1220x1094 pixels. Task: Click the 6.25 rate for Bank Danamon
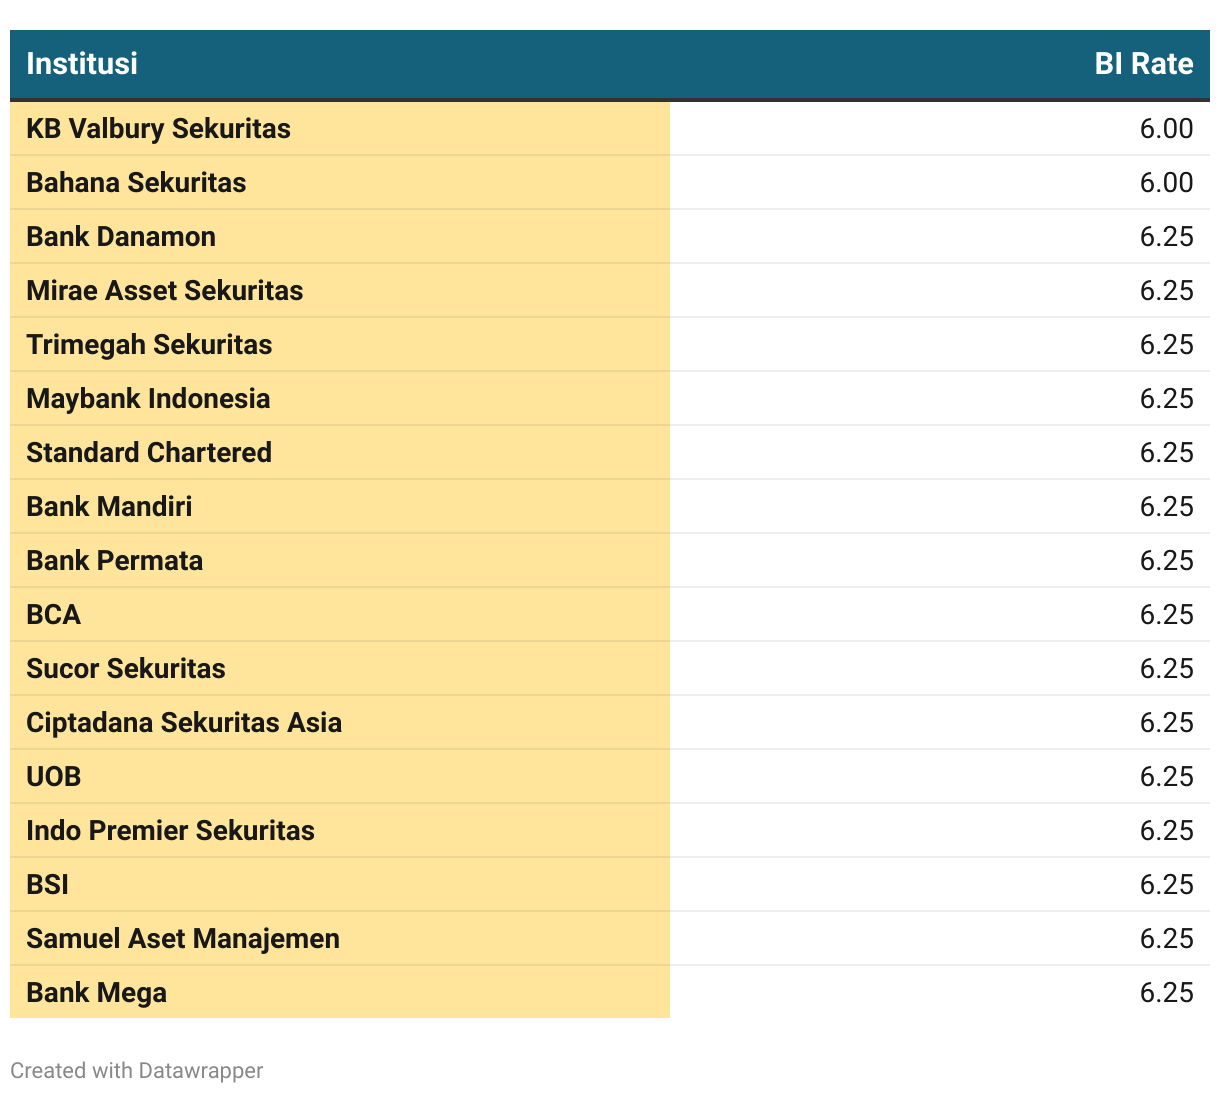[1167, 237]
